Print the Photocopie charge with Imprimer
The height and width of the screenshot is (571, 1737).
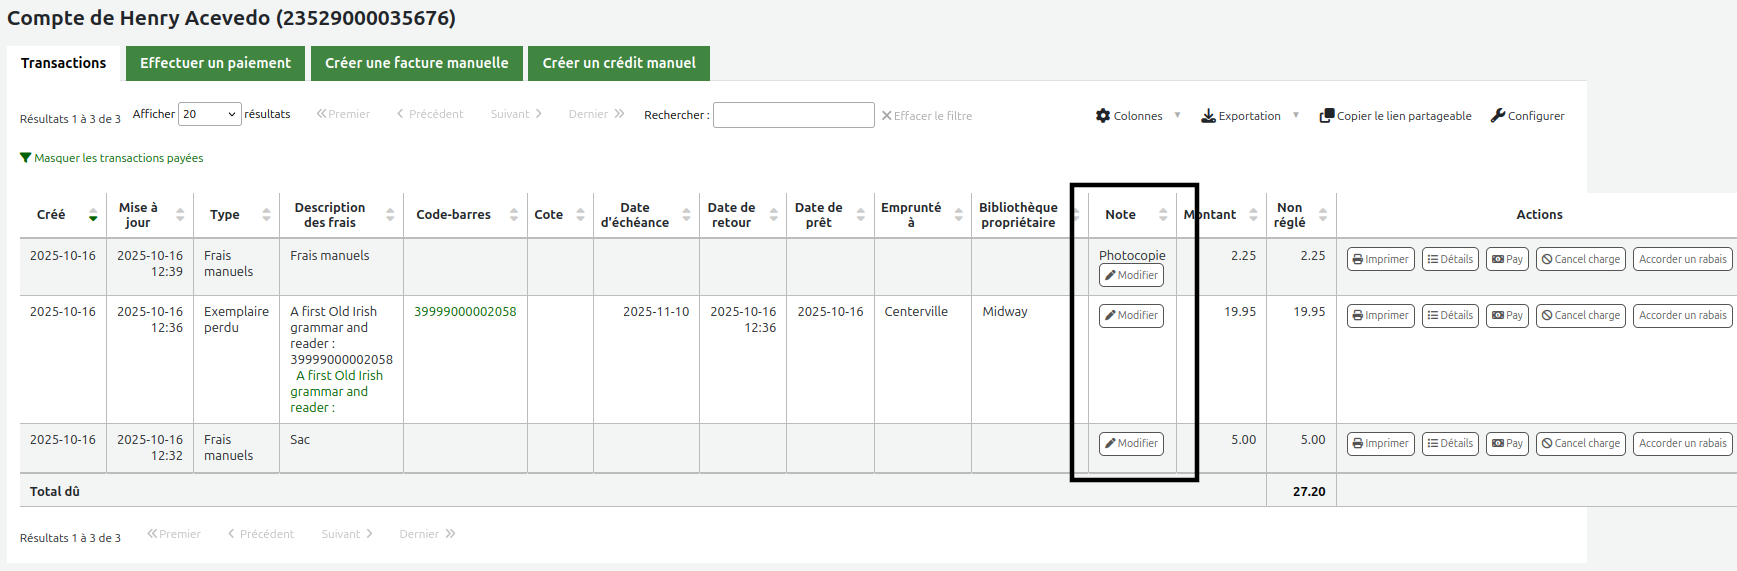[1380, 259]
